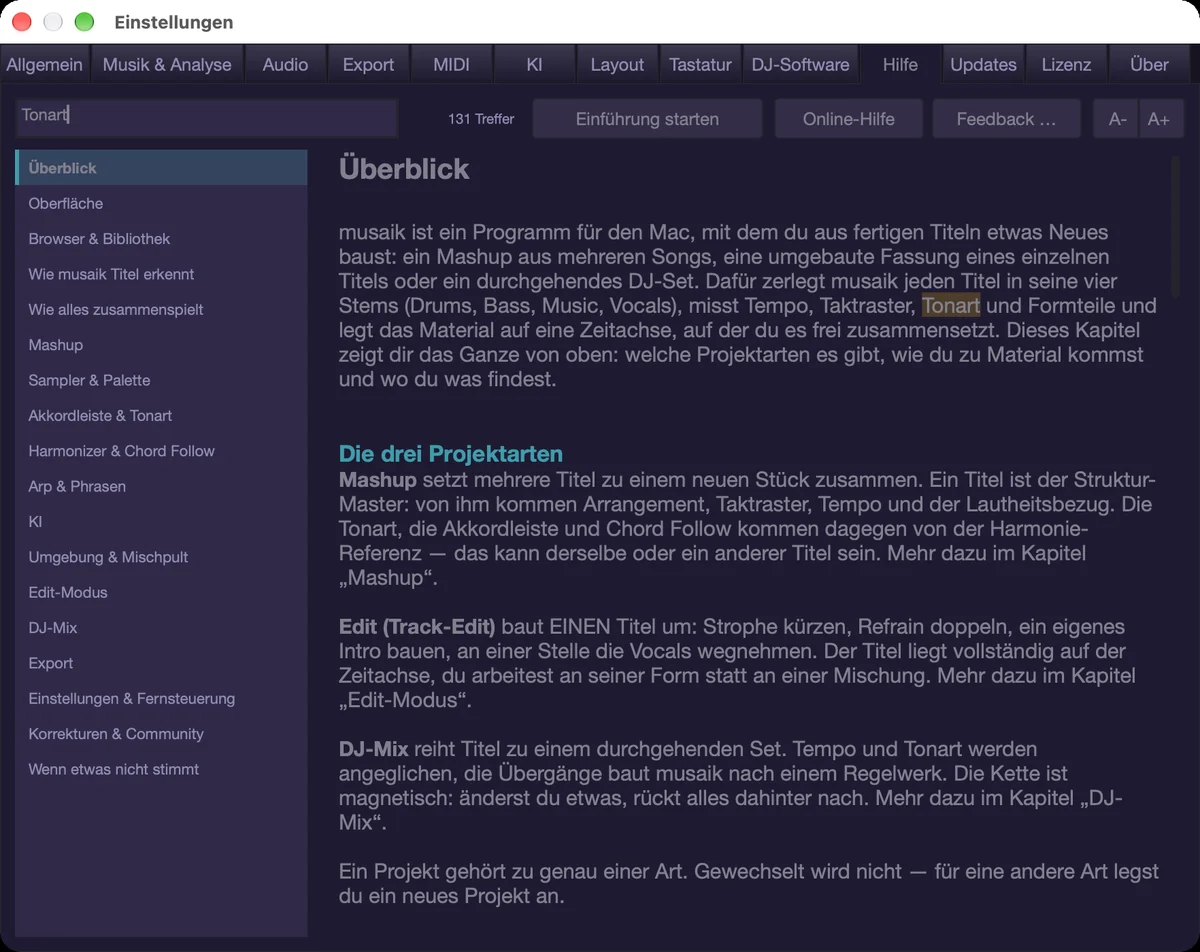Select Wie musaik Titel erkennt
Image resolution: width=1200 pixels, height=952 pixels.
[162, 274]
